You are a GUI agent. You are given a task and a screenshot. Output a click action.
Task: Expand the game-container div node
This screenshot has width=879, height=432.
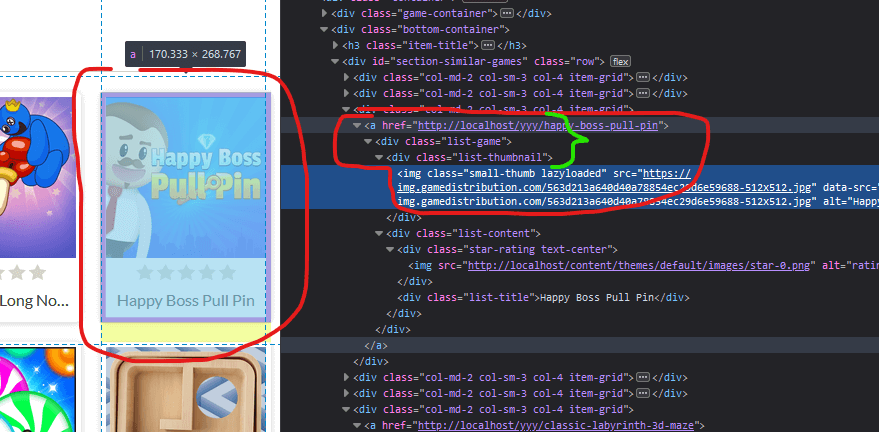[325, 13]
